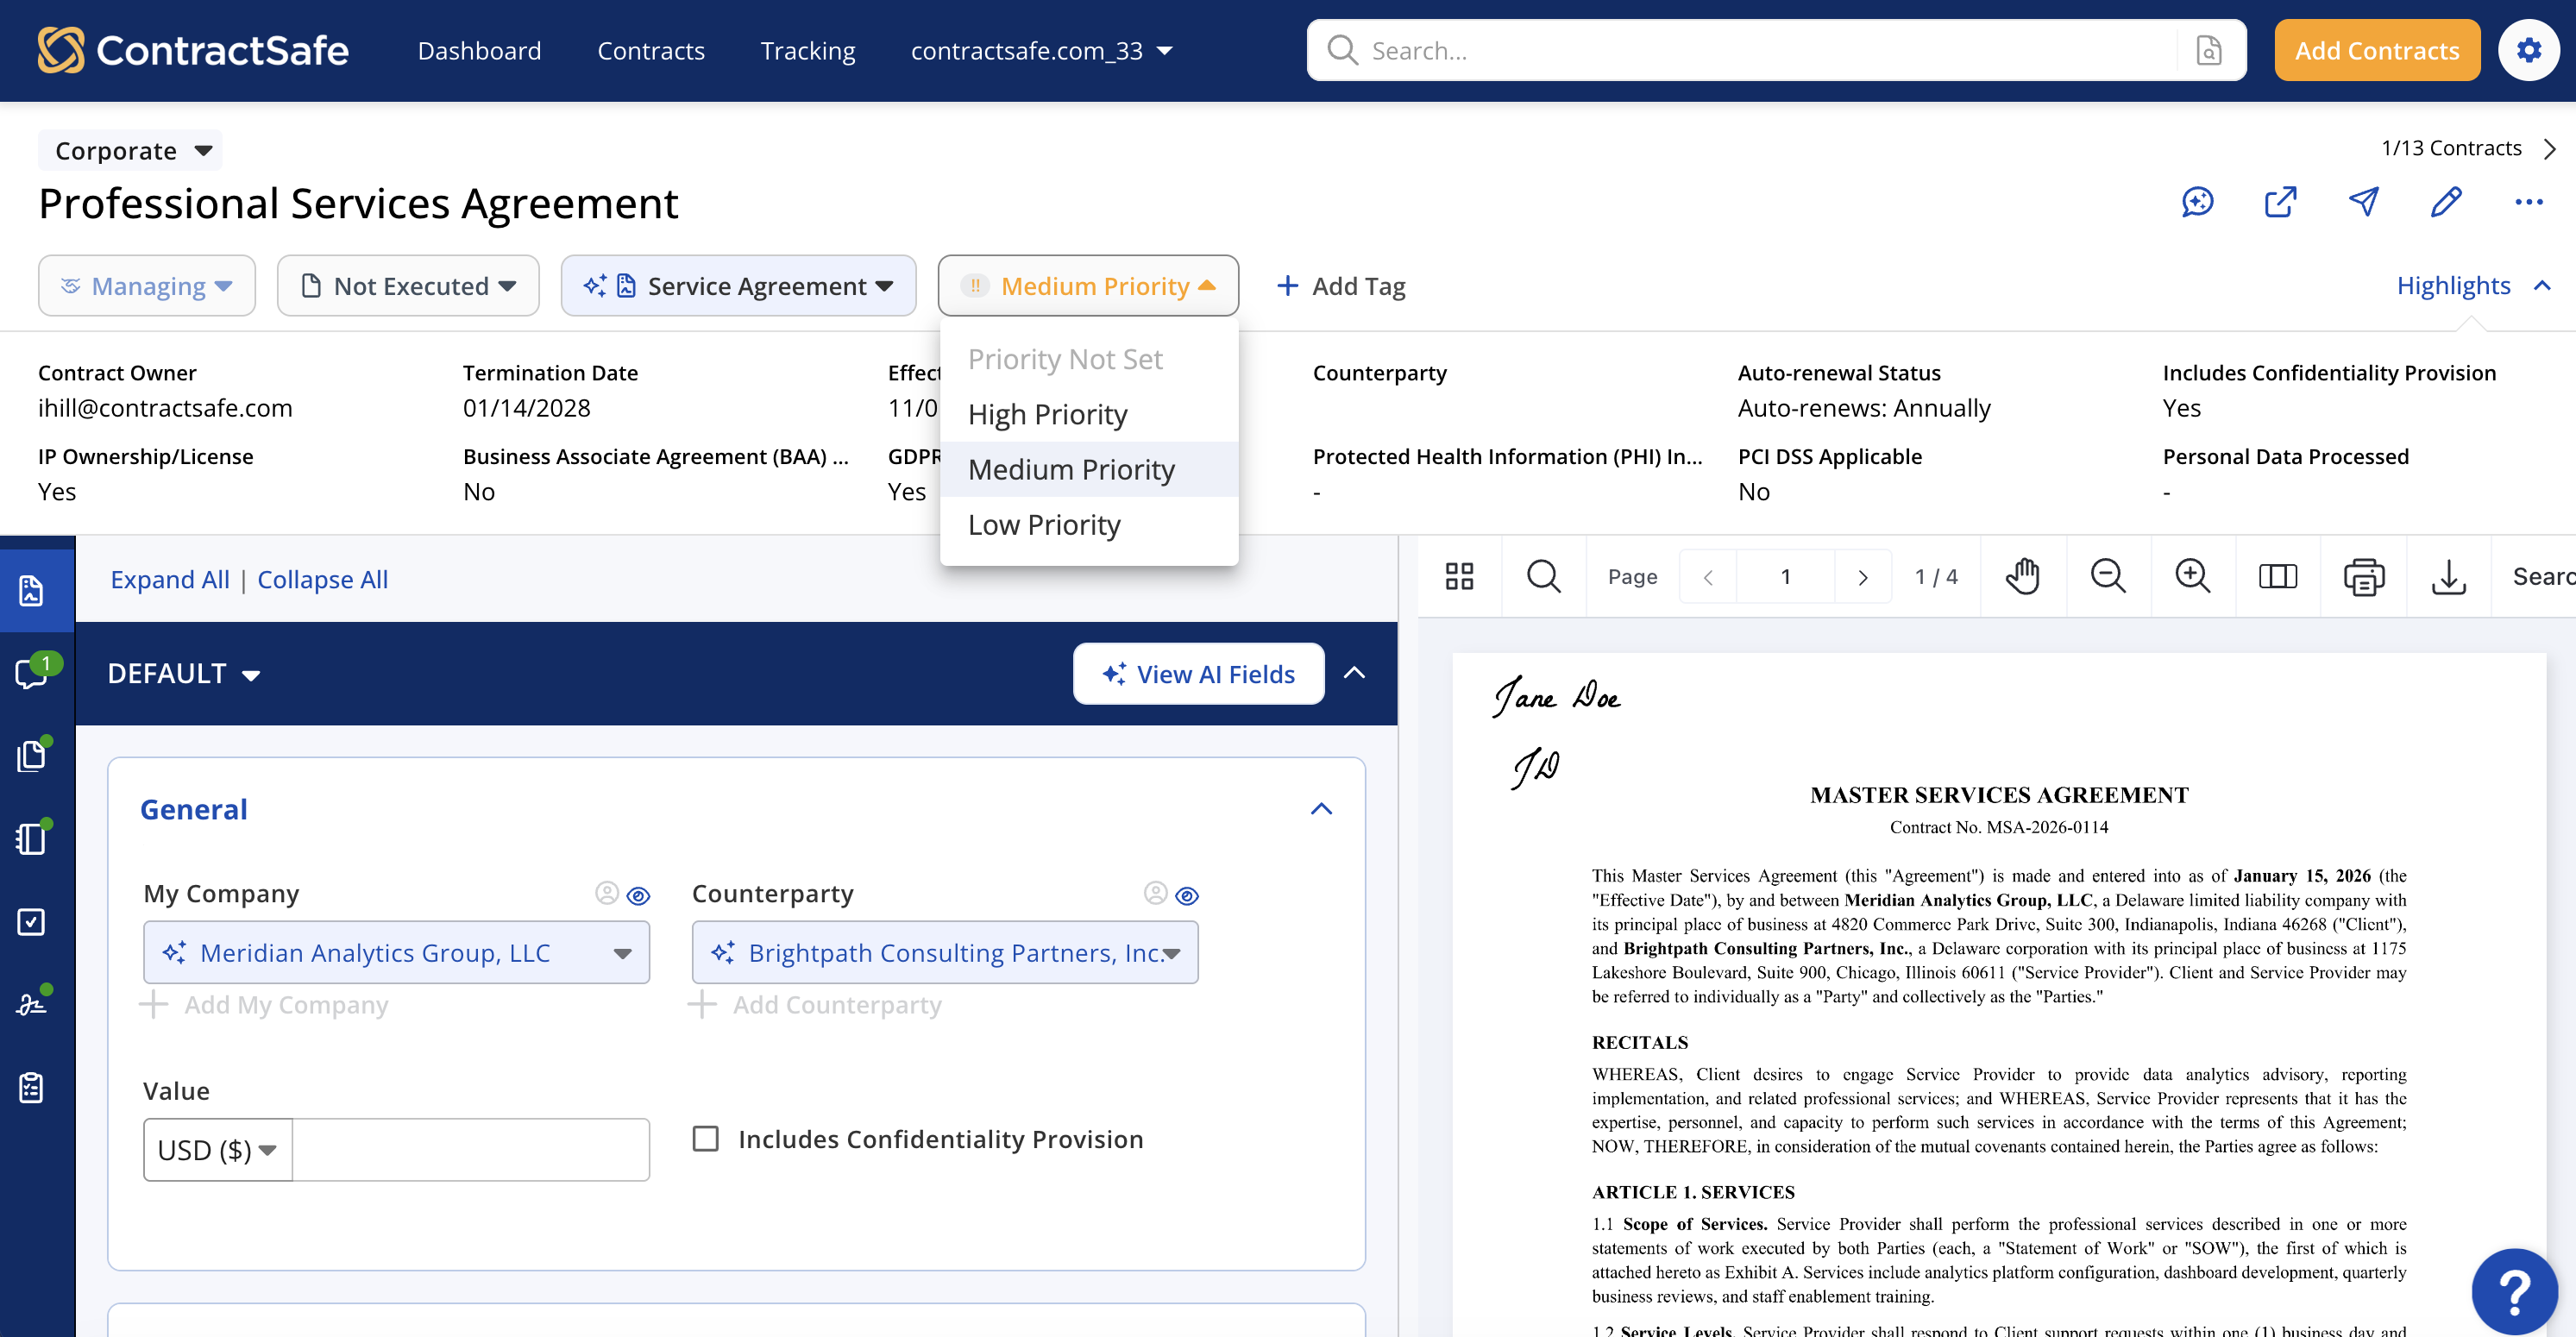Download the document
The width and height of the screenshot is (2576, 1337).
[2449, 576]
